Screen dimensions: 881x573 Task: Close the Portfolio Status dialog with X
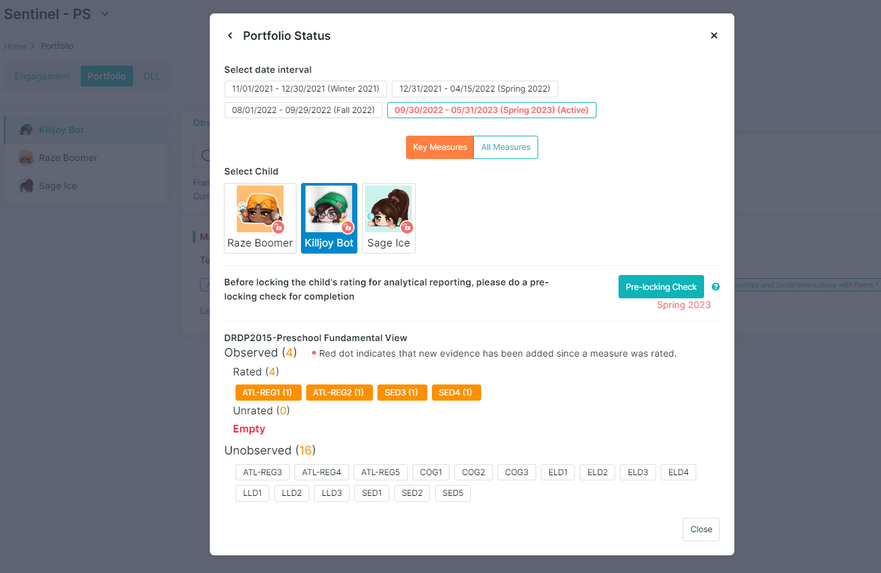point(714,35)
